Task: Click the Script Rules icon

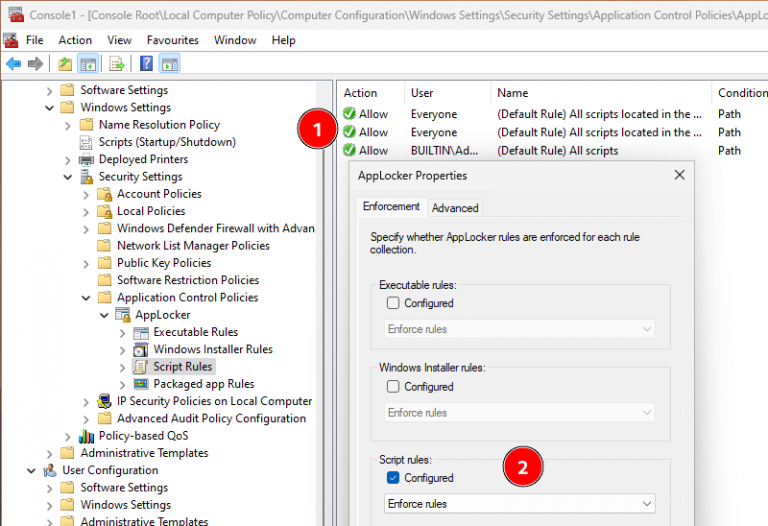Action: click(x=141, y=367)
